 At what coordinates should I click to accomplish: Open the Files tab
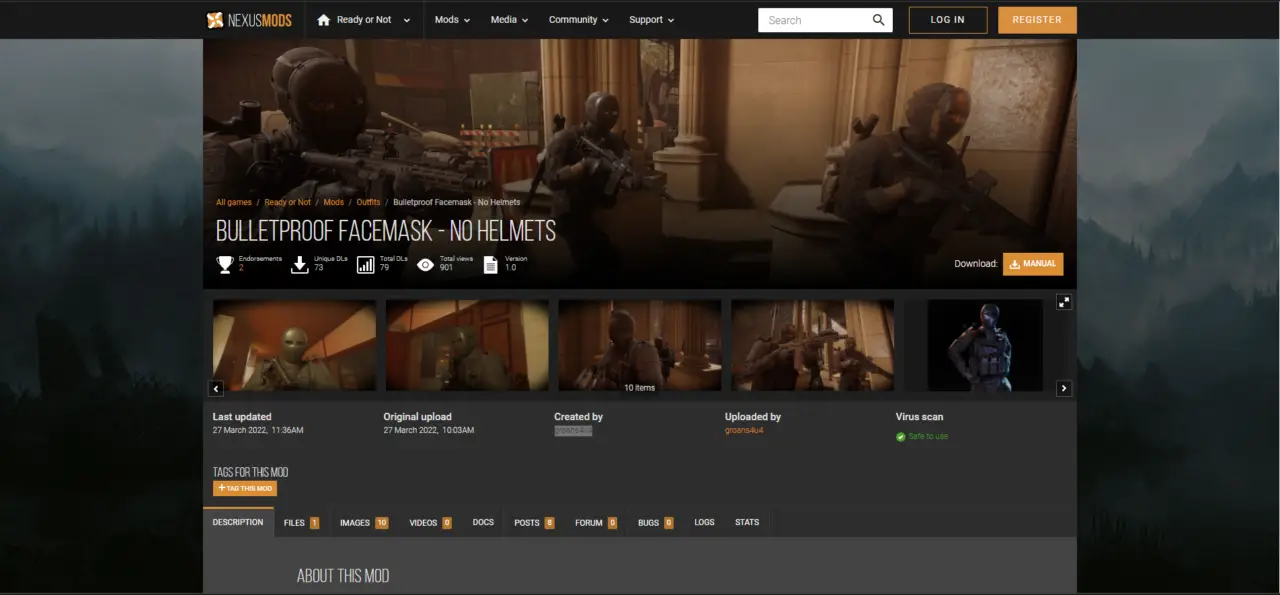point(301,522)
